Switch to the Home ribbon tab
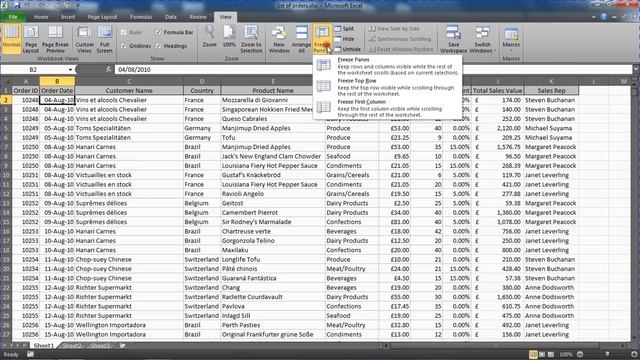Viewport: 640px width, 360px height. pos(41,17)
